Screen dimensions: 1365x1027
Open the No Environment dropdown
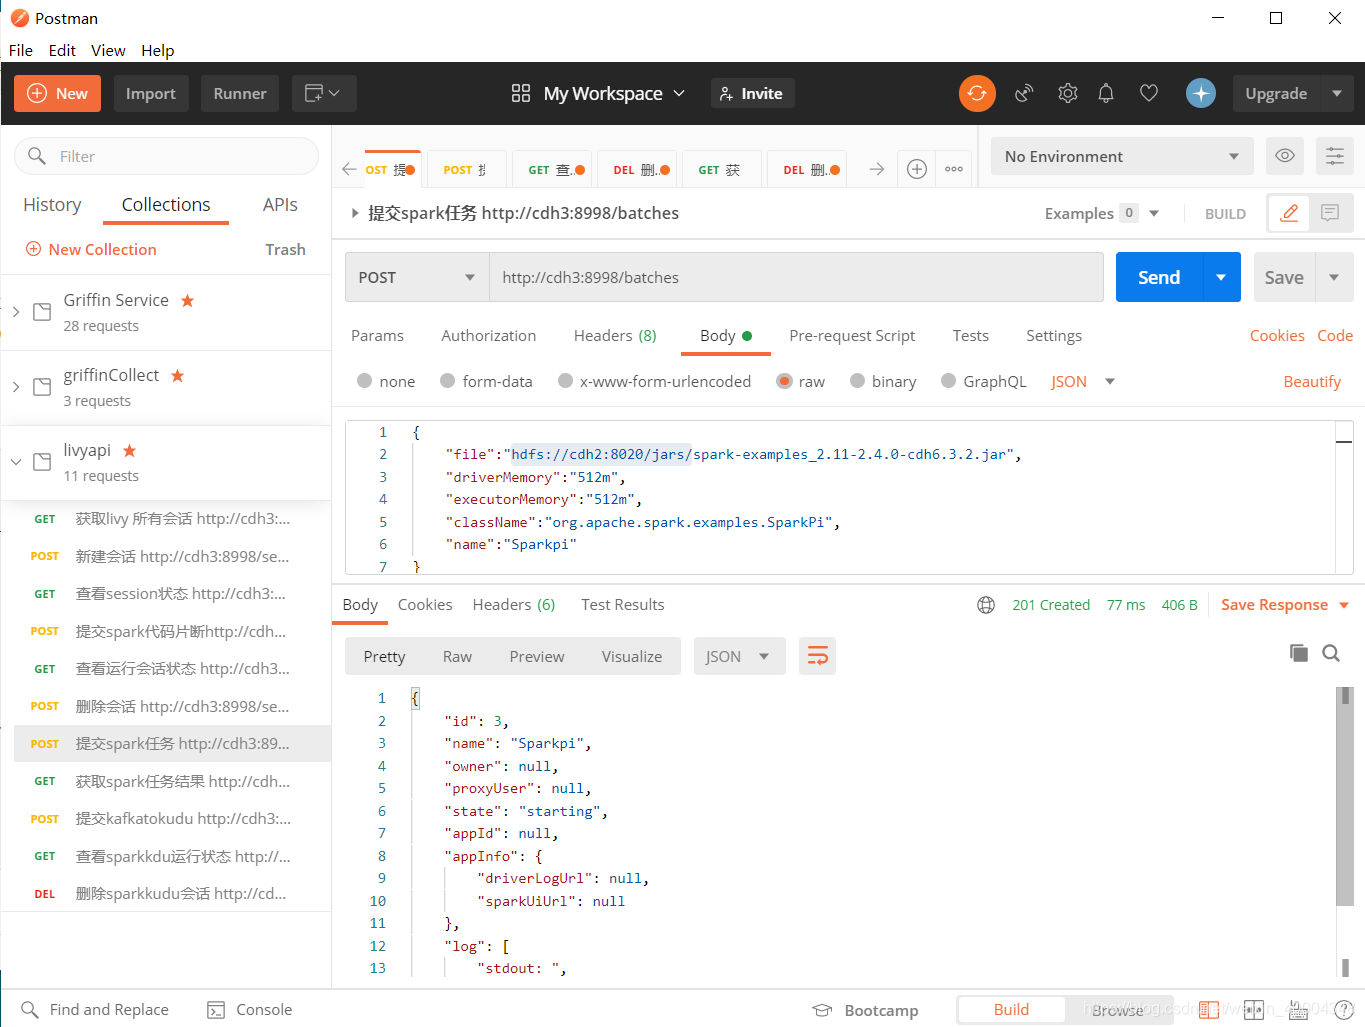click(x=1122, y=156)
